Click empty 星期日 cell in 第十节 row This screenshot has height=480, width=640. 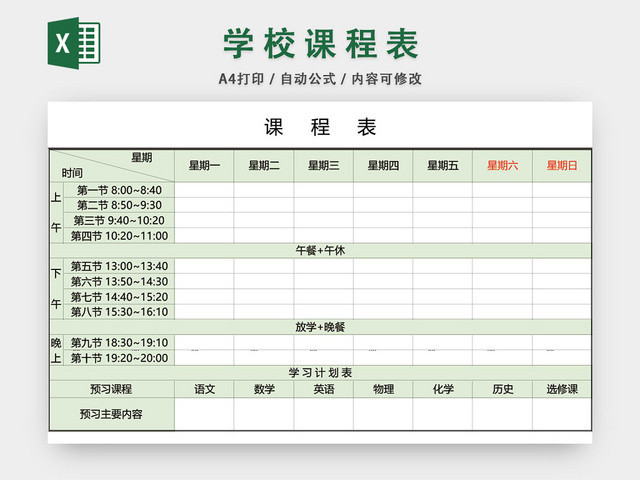562,358
